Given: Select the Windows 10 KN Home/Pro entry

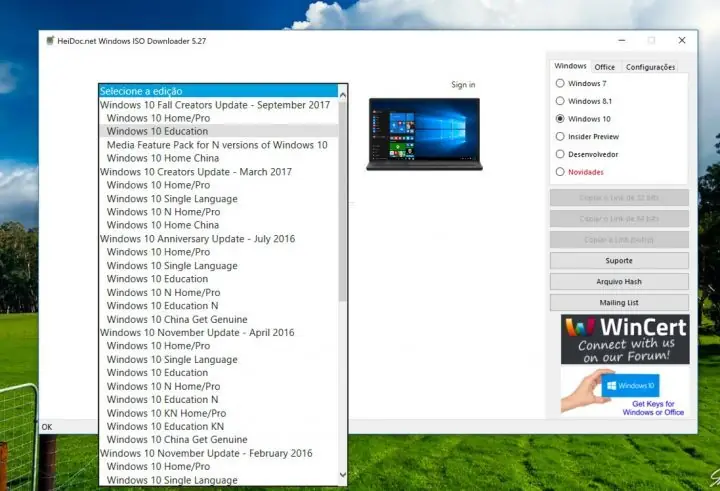Looking at the screenshot, I should click(219, 413).
